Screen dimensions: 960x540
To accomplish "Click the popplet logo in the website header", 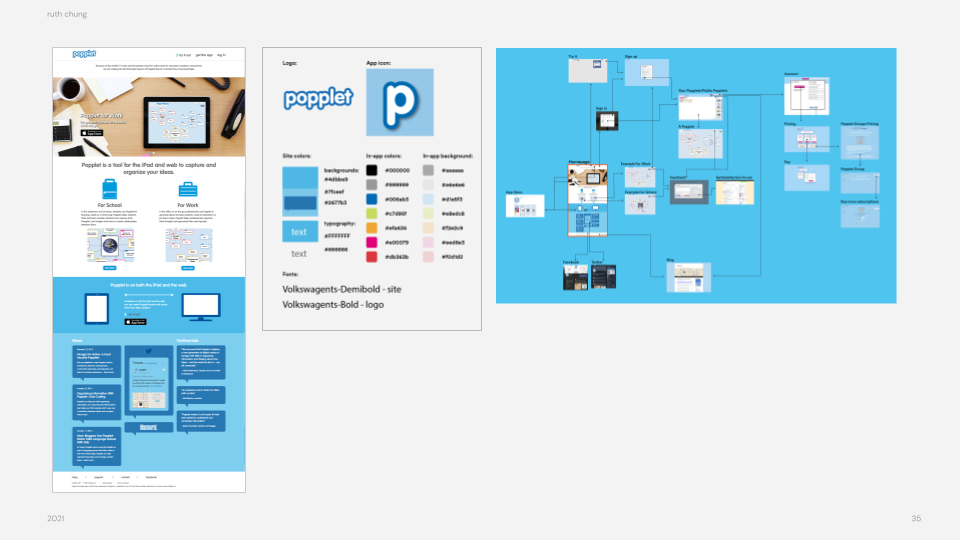I will pos(84,54).
